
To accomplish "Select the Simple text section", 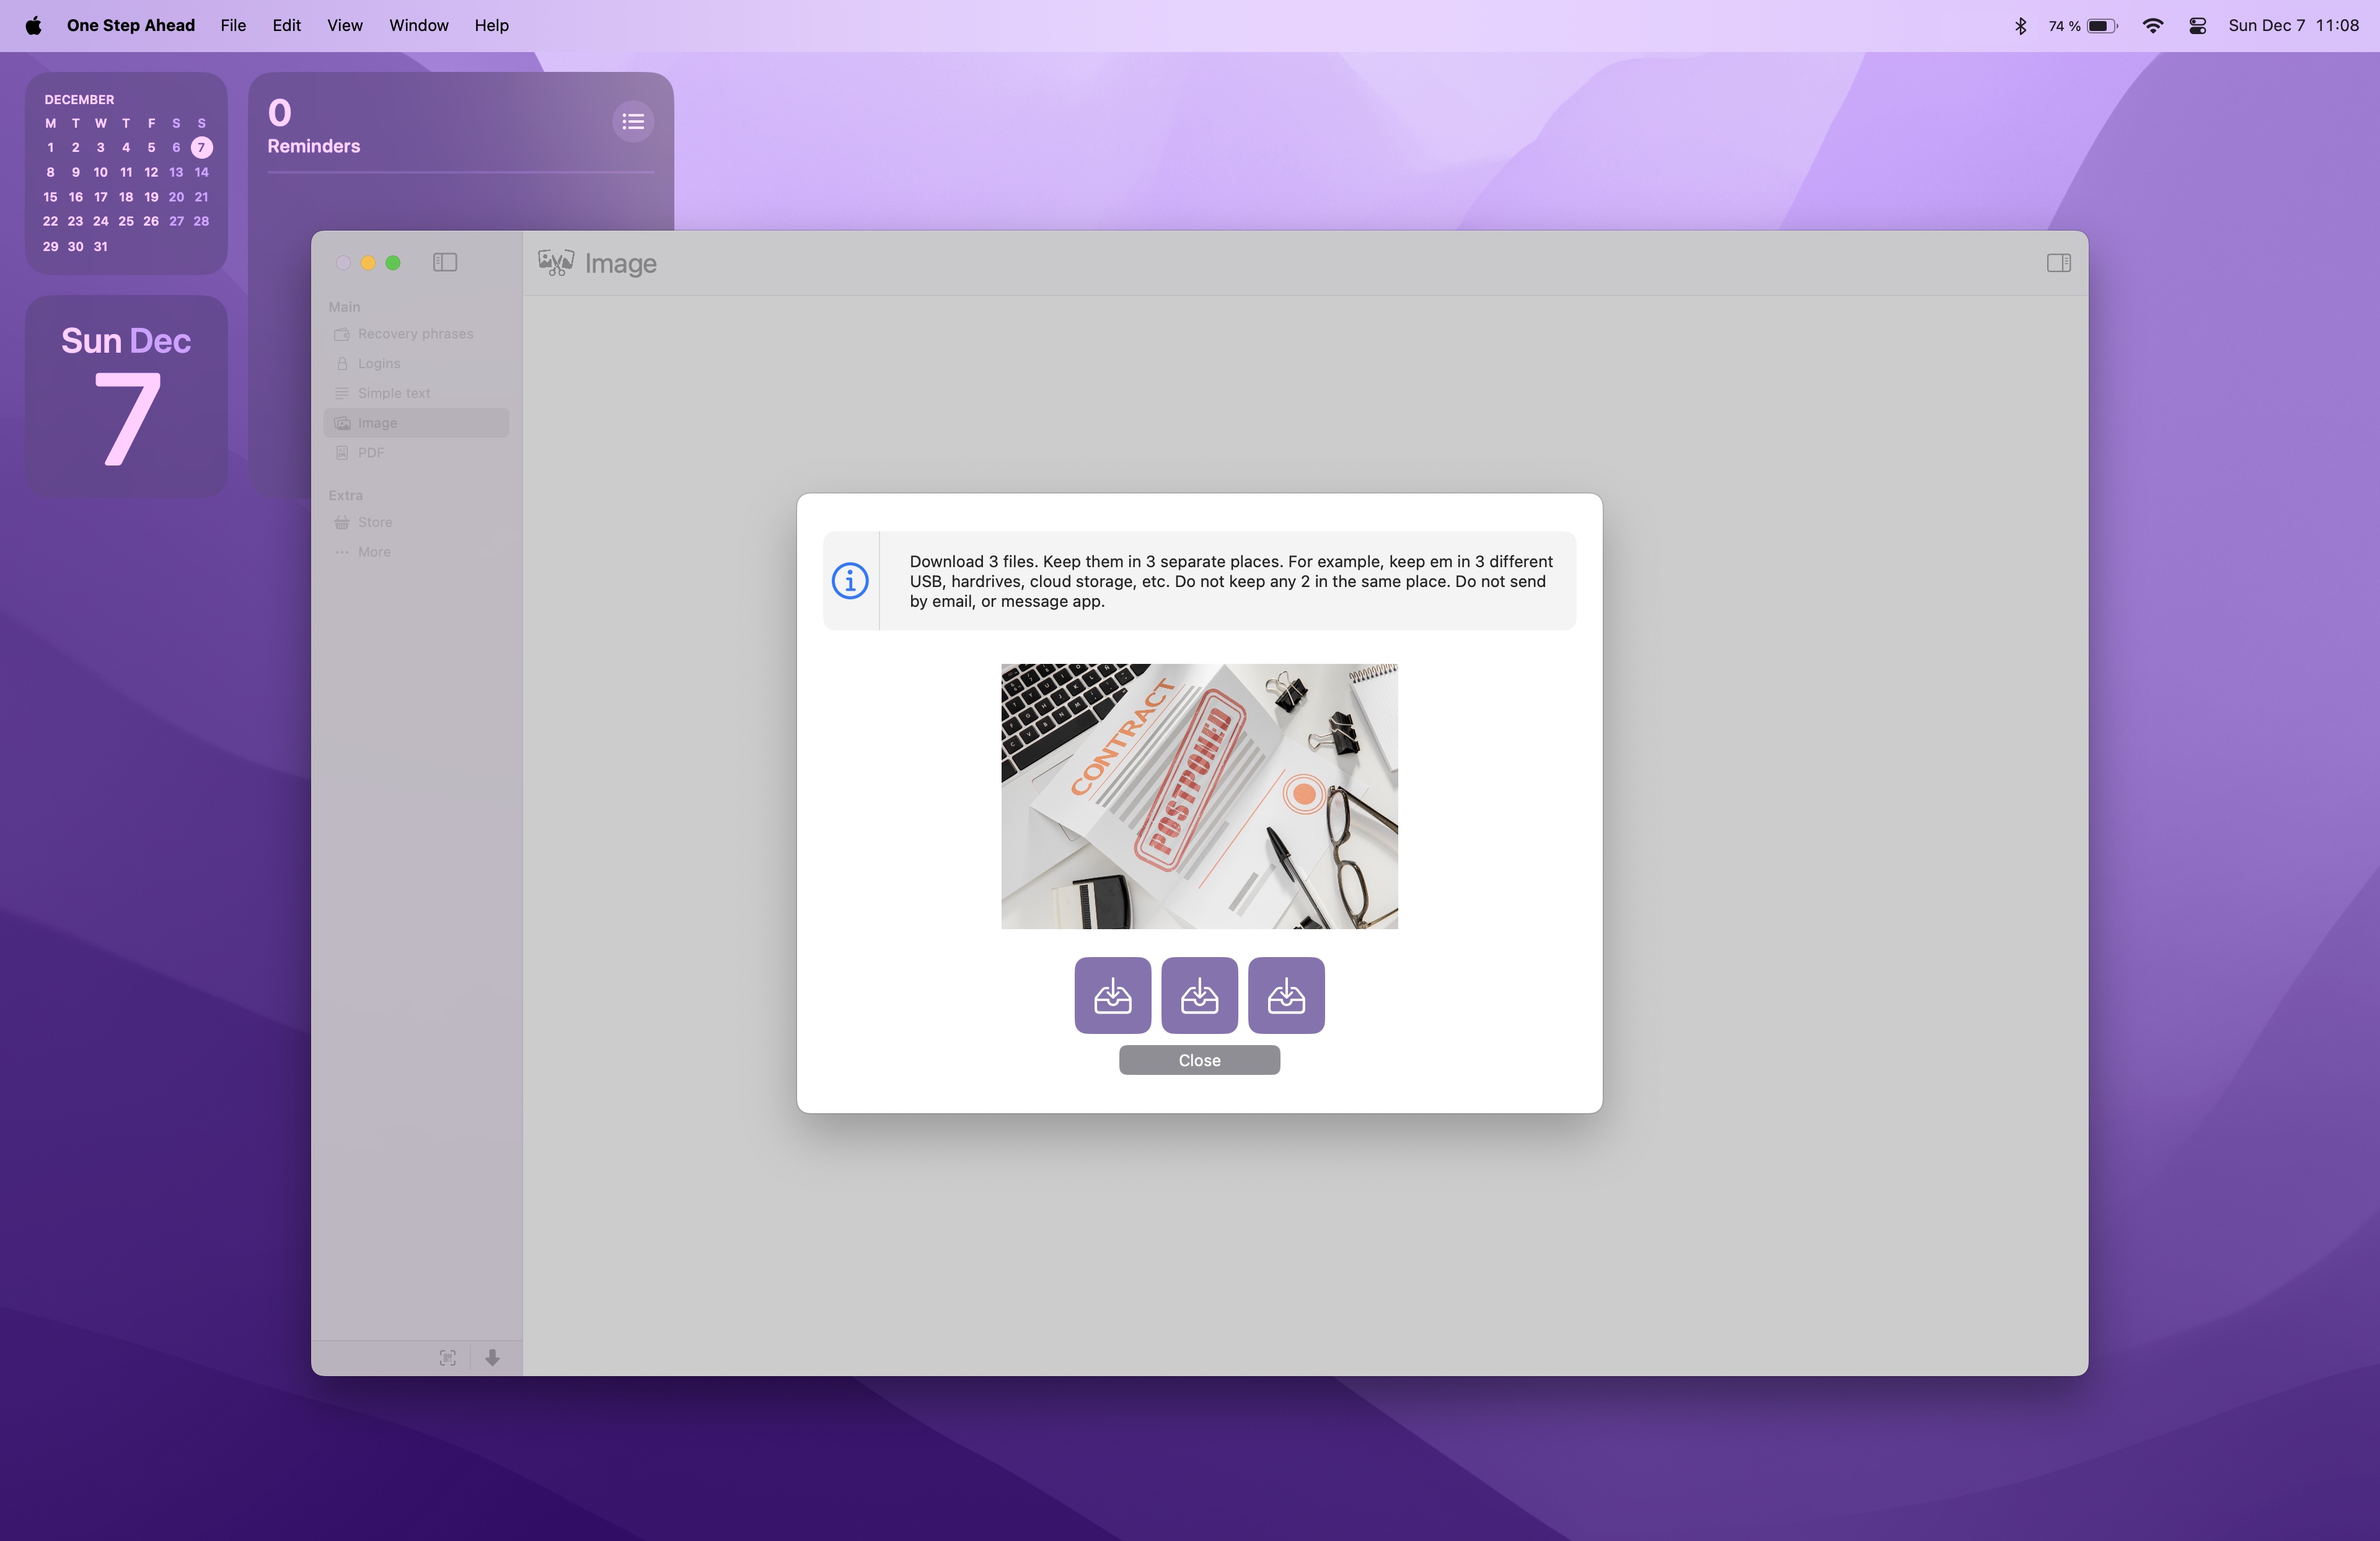I will 392,392.
